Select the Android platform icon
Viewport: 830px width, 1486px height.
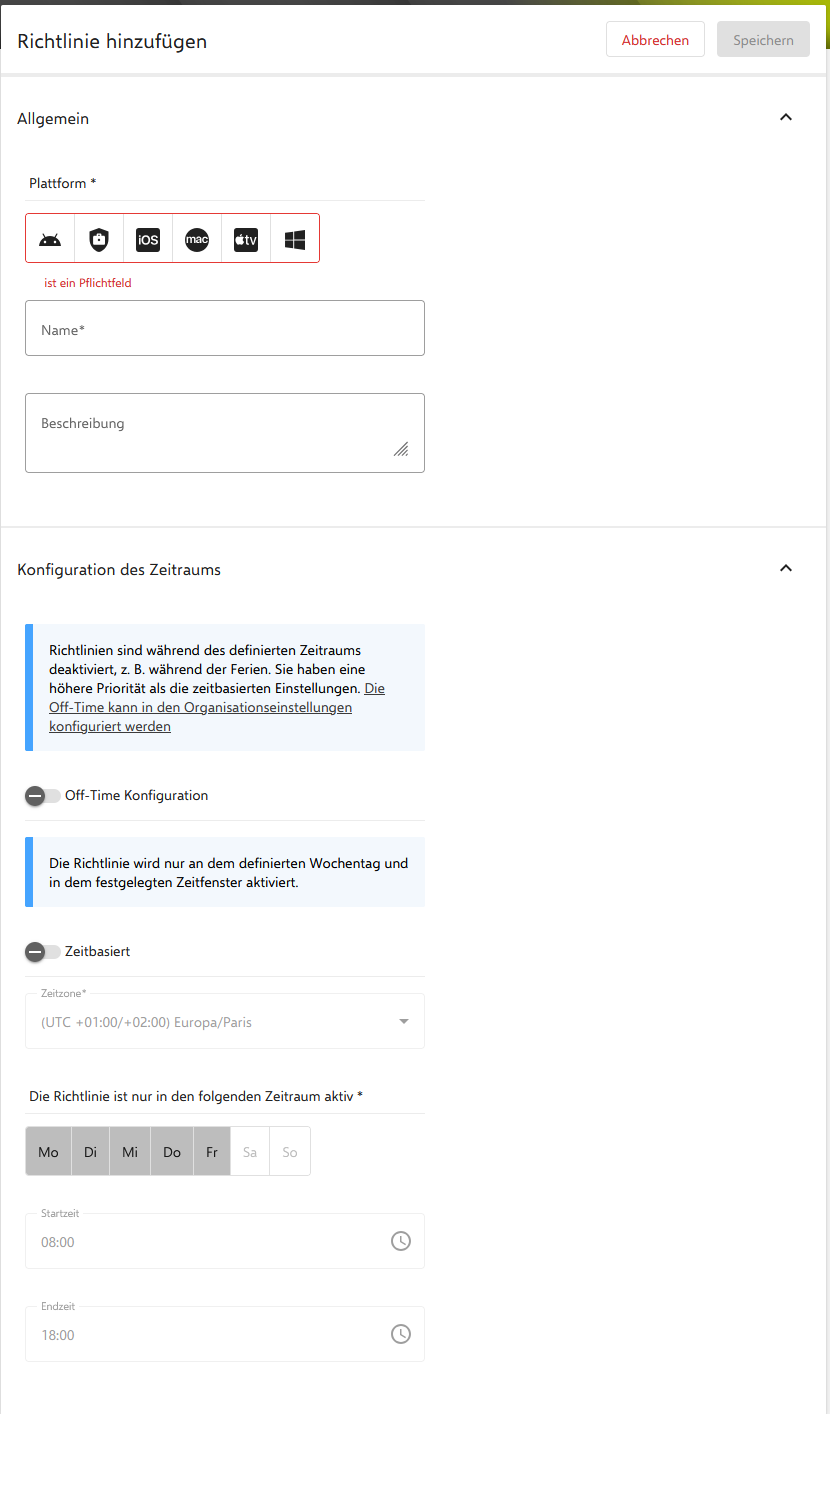click(x=50, y=239)
